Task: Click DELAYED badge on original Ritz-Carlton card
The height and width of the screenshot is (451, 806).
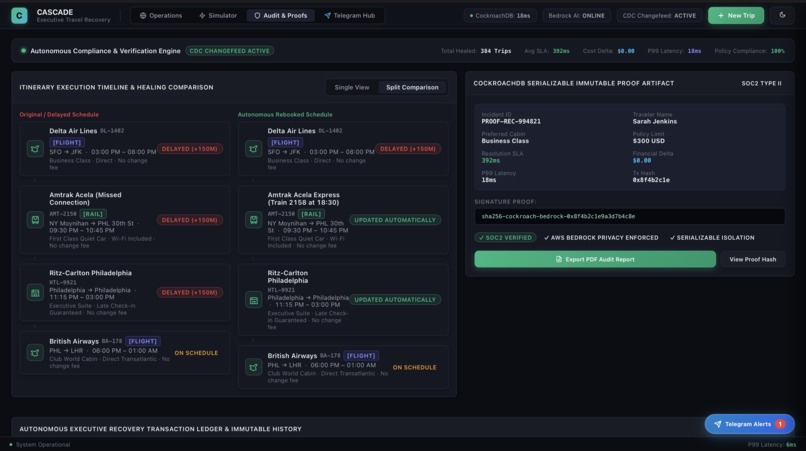Action: pyautogui.click(x=190, y=292)
